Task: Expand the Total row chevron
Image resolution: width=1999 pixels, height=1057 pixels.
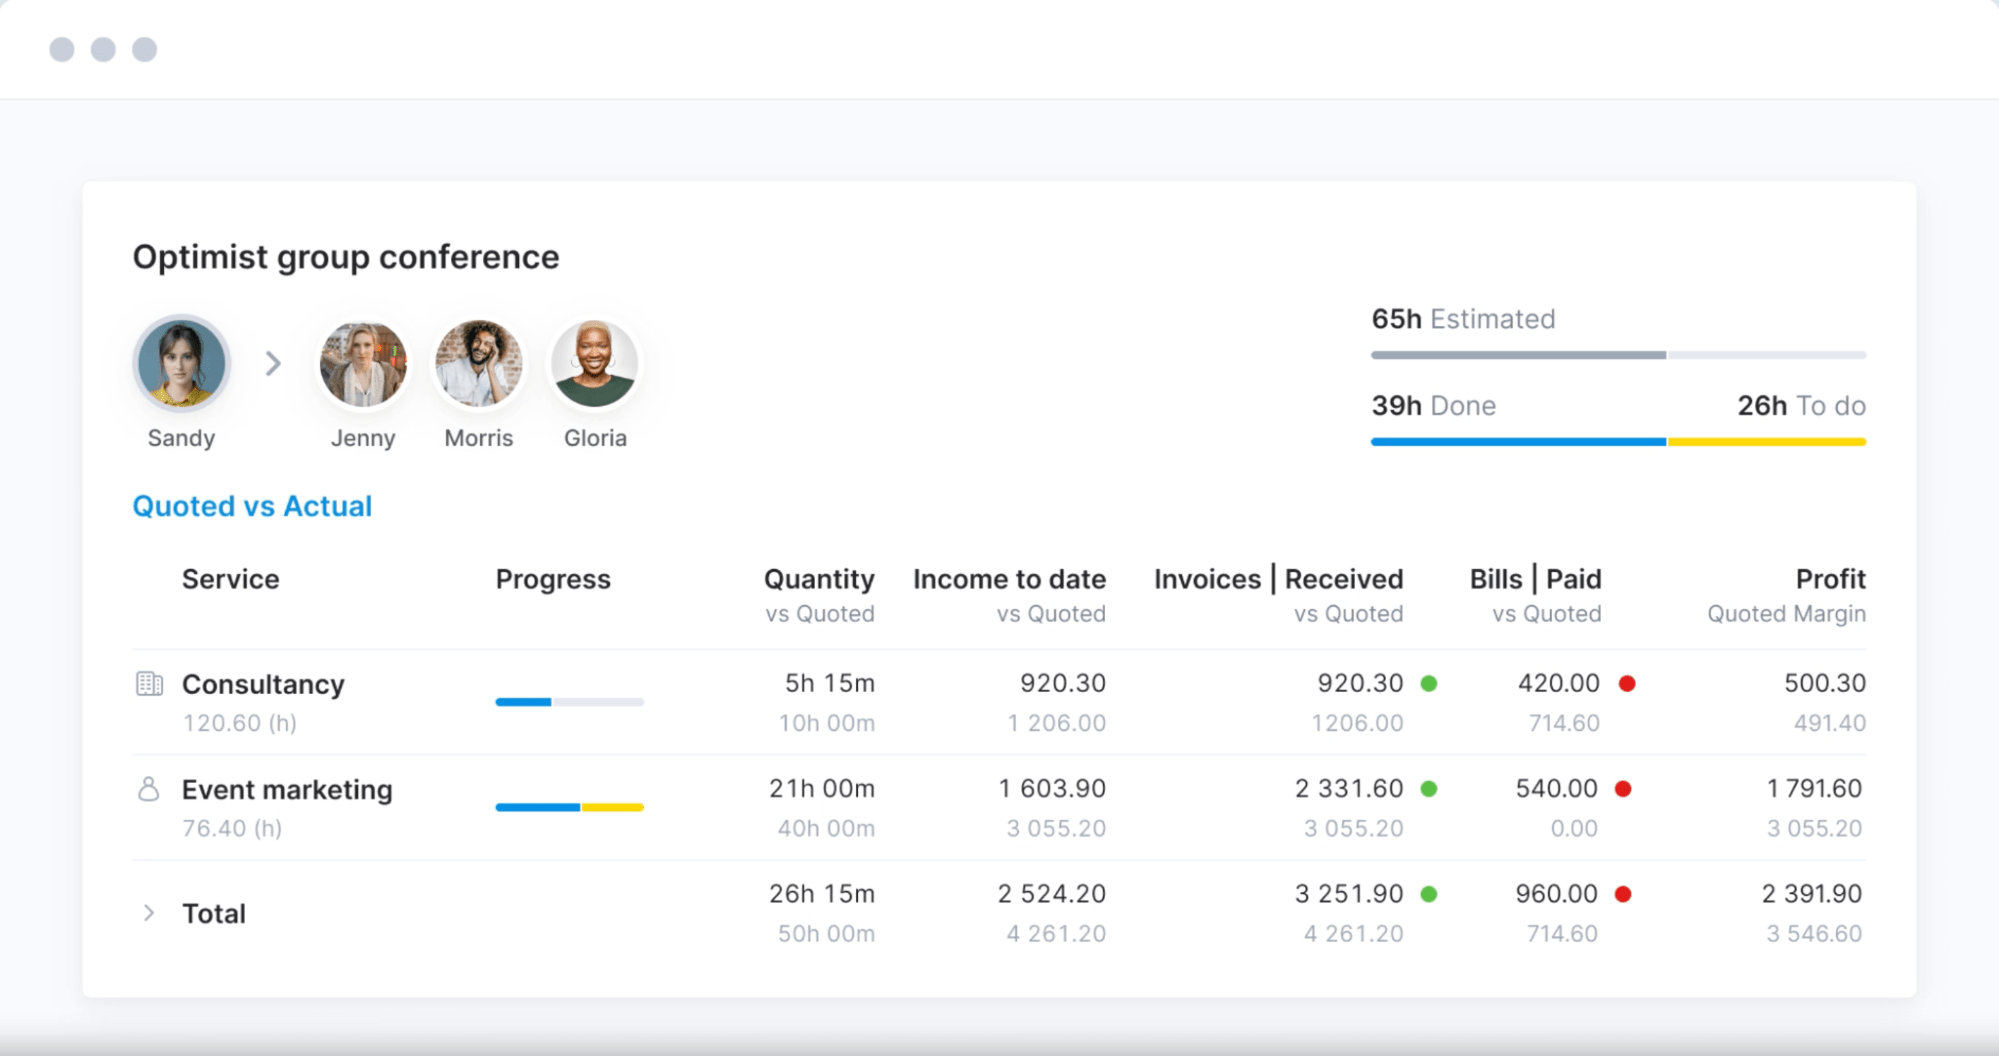Action: pyautogui.click(x=149, y=913)
